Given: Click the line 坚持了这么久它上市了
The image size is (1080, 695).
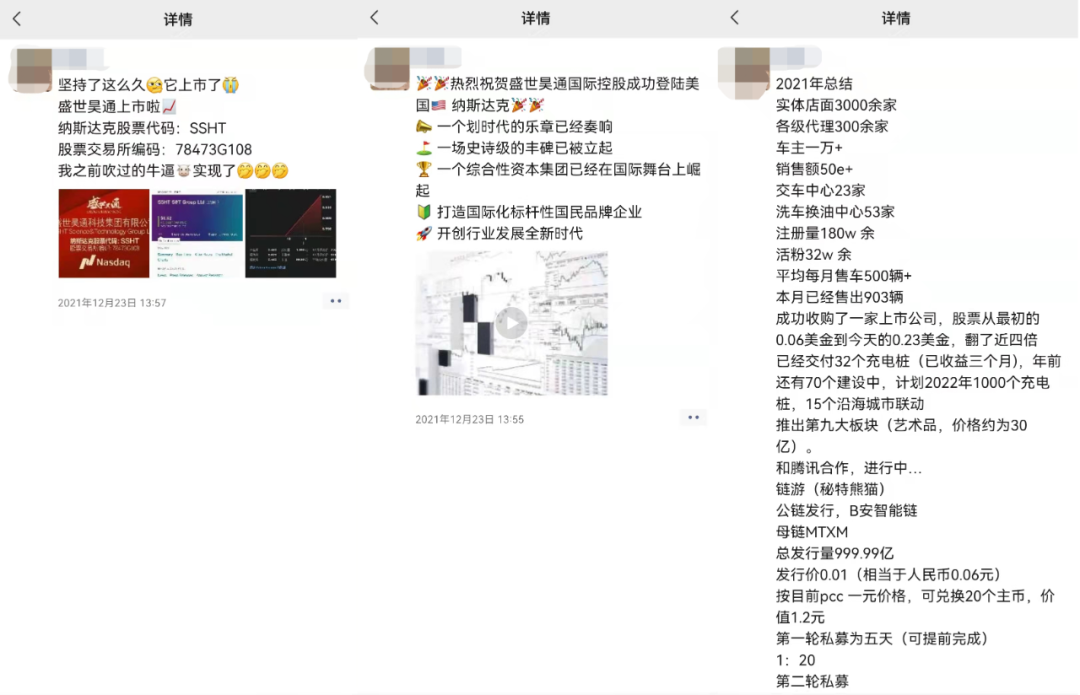Looking at the screenshot, I should (148, 85).
